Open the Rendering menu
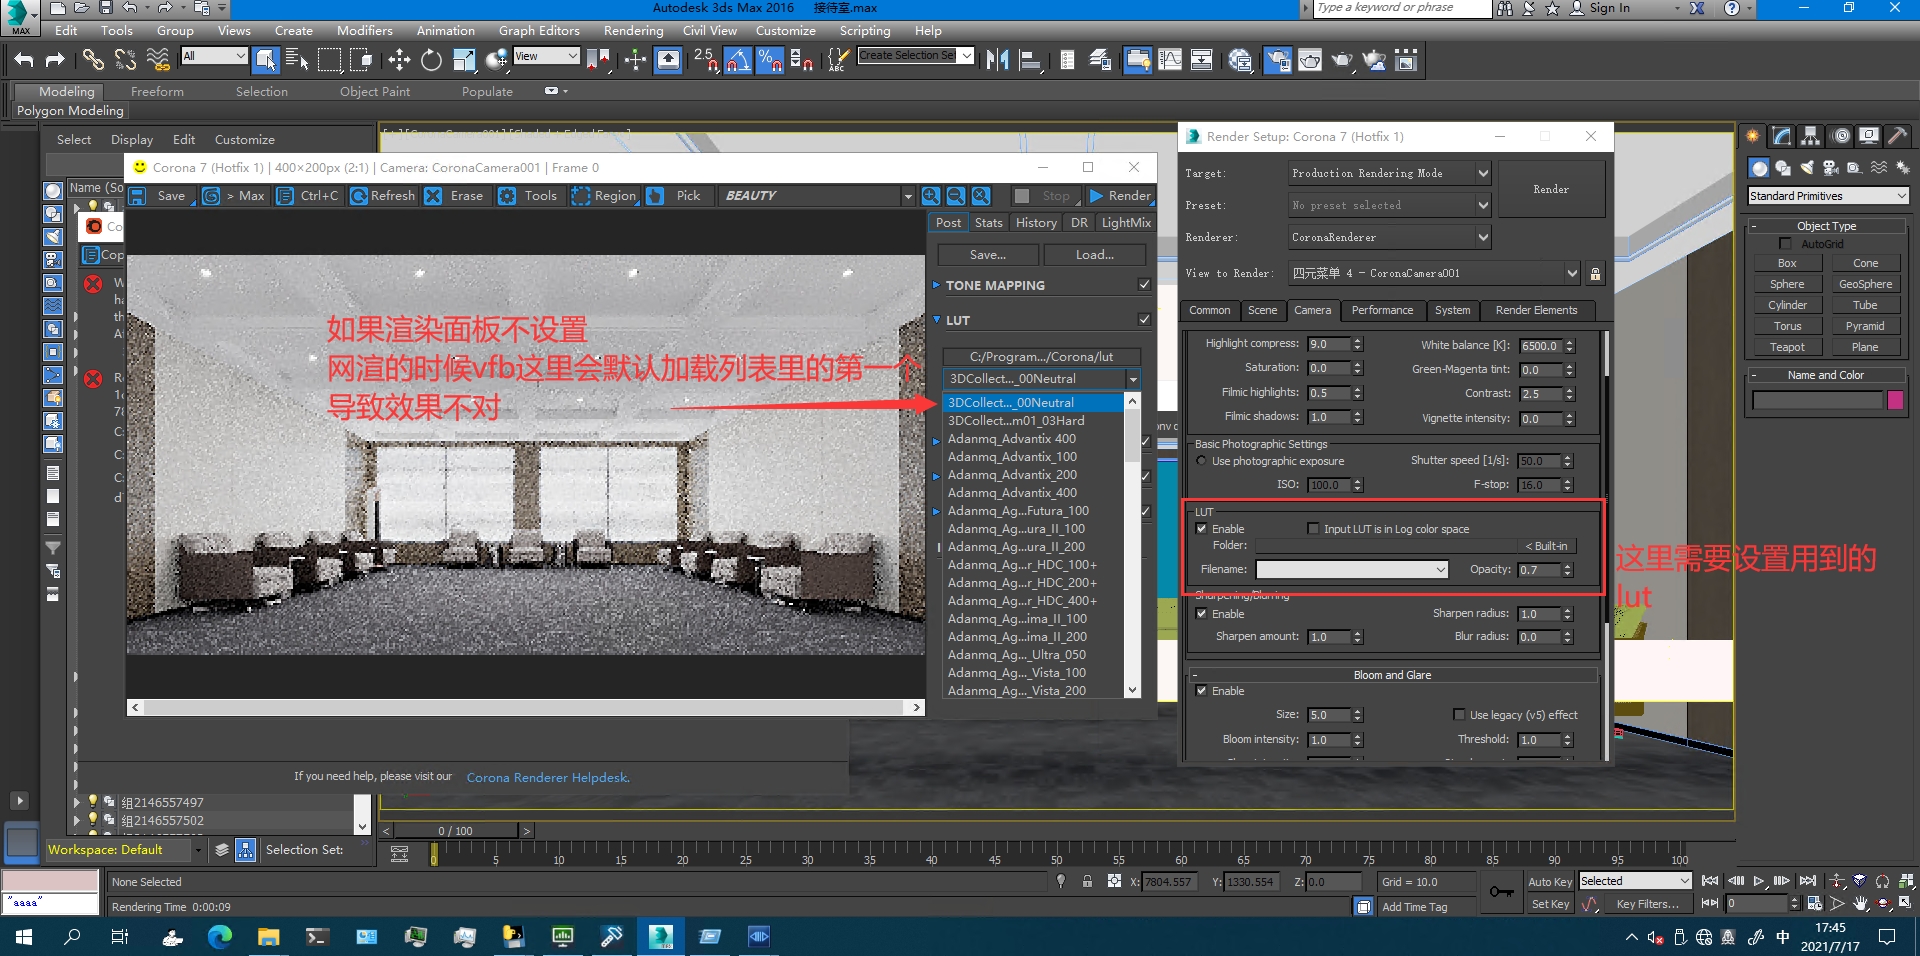Viewport: 1920px width, 956px height. [x=633, y=31]
